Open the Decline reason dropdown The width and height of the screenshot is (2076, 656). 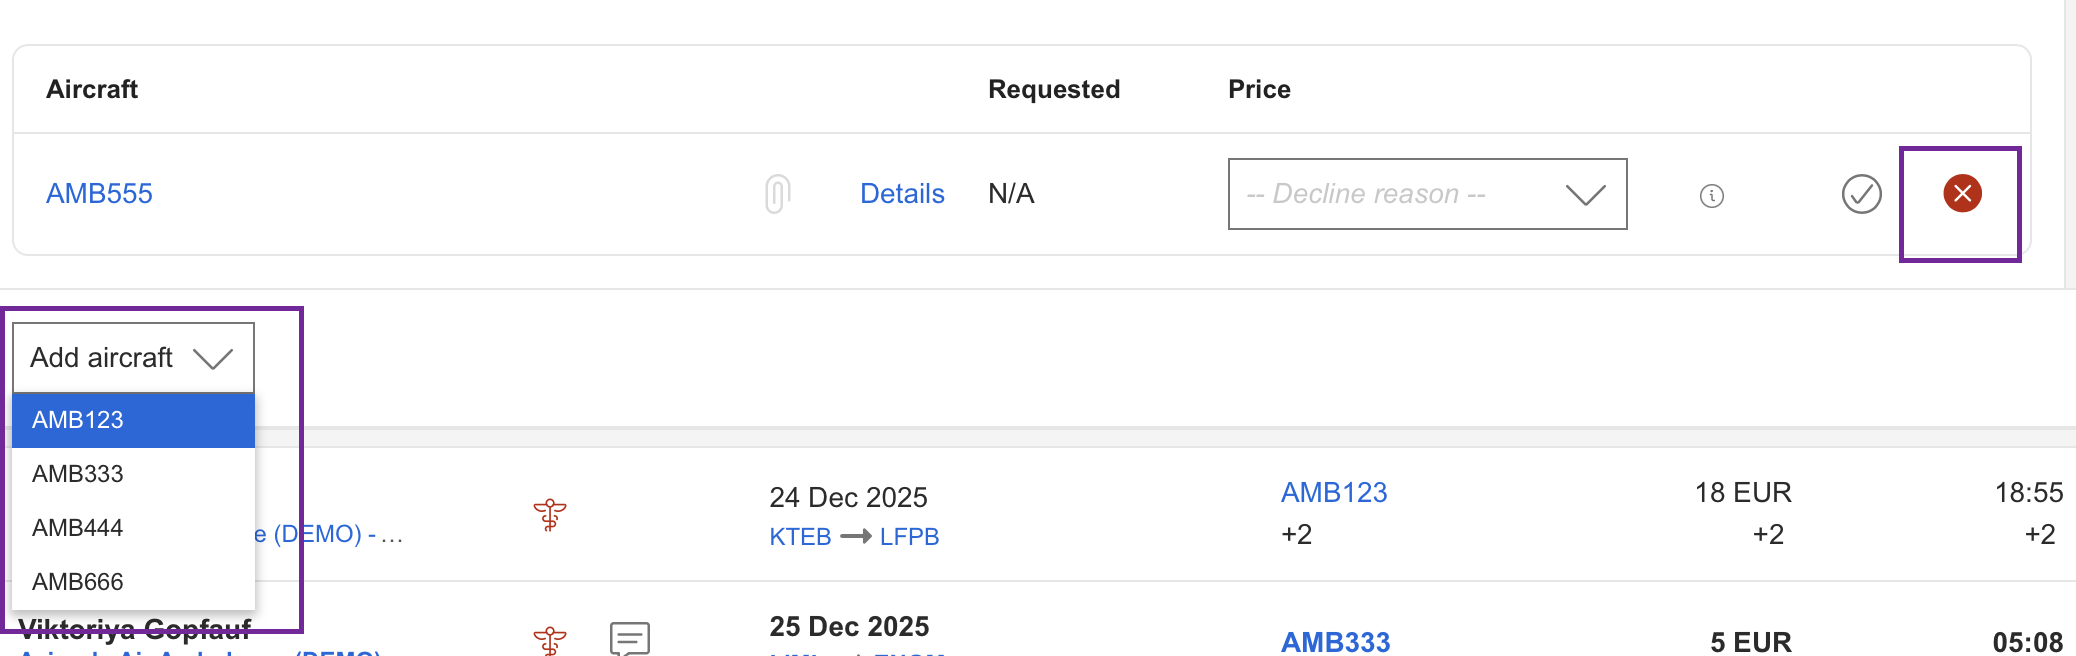click(1427, 194)
